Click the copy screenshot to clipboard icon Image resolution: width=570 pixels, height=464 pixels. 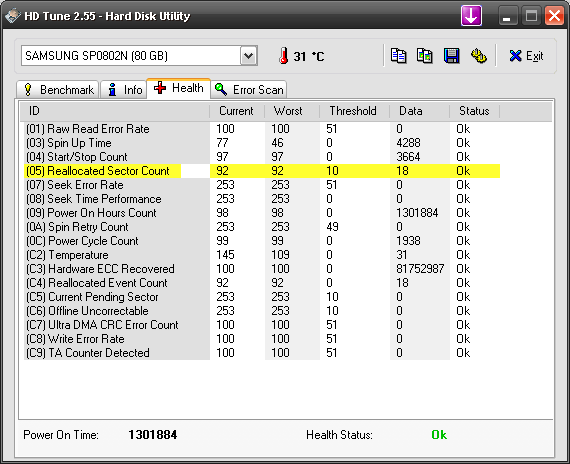[425, 56]
